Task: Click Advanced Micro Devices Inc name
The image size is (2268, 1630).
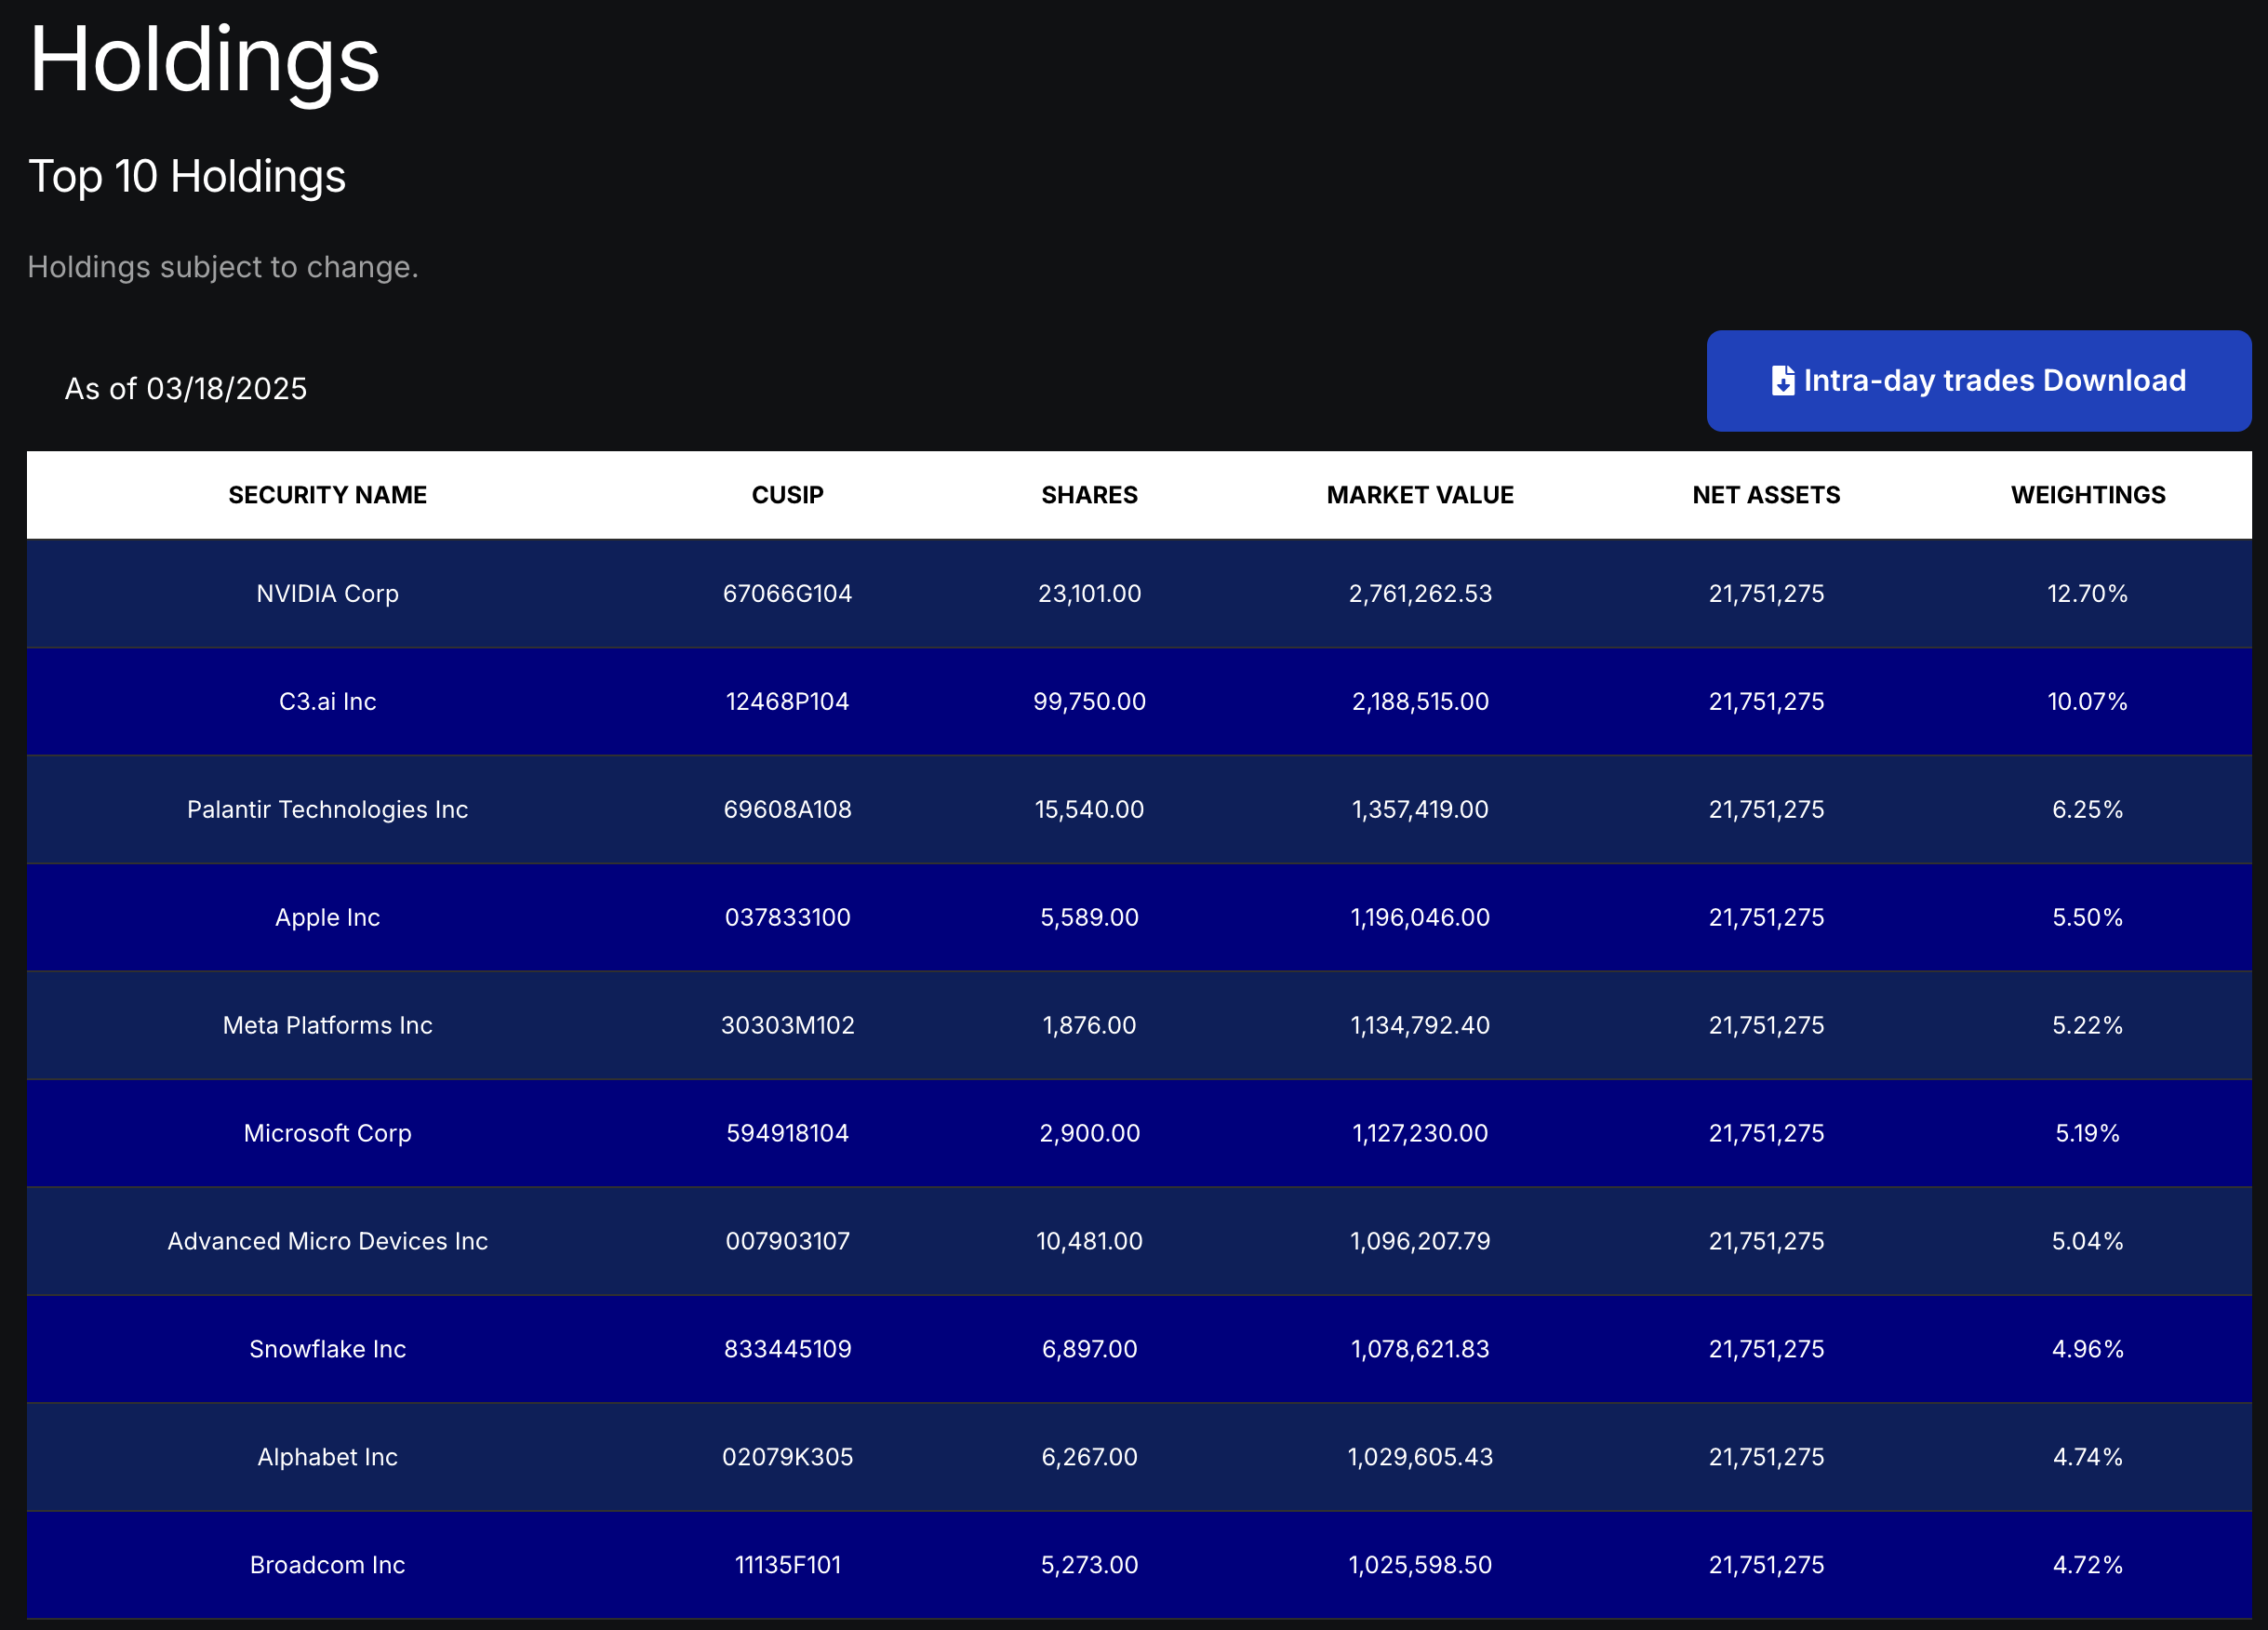Action: click(x=327, y=1242)
